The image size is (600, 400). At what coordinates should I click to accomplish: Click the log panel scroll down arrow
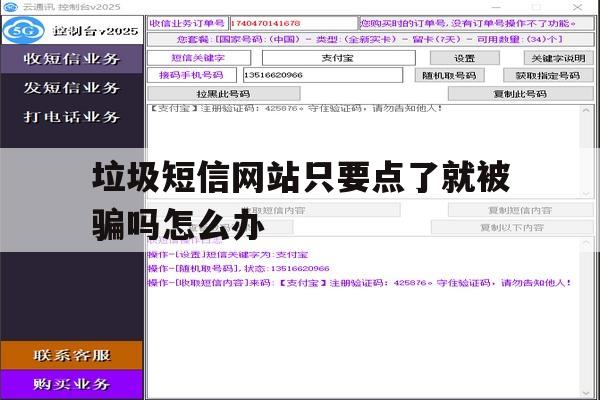click(x=586, y=393)
